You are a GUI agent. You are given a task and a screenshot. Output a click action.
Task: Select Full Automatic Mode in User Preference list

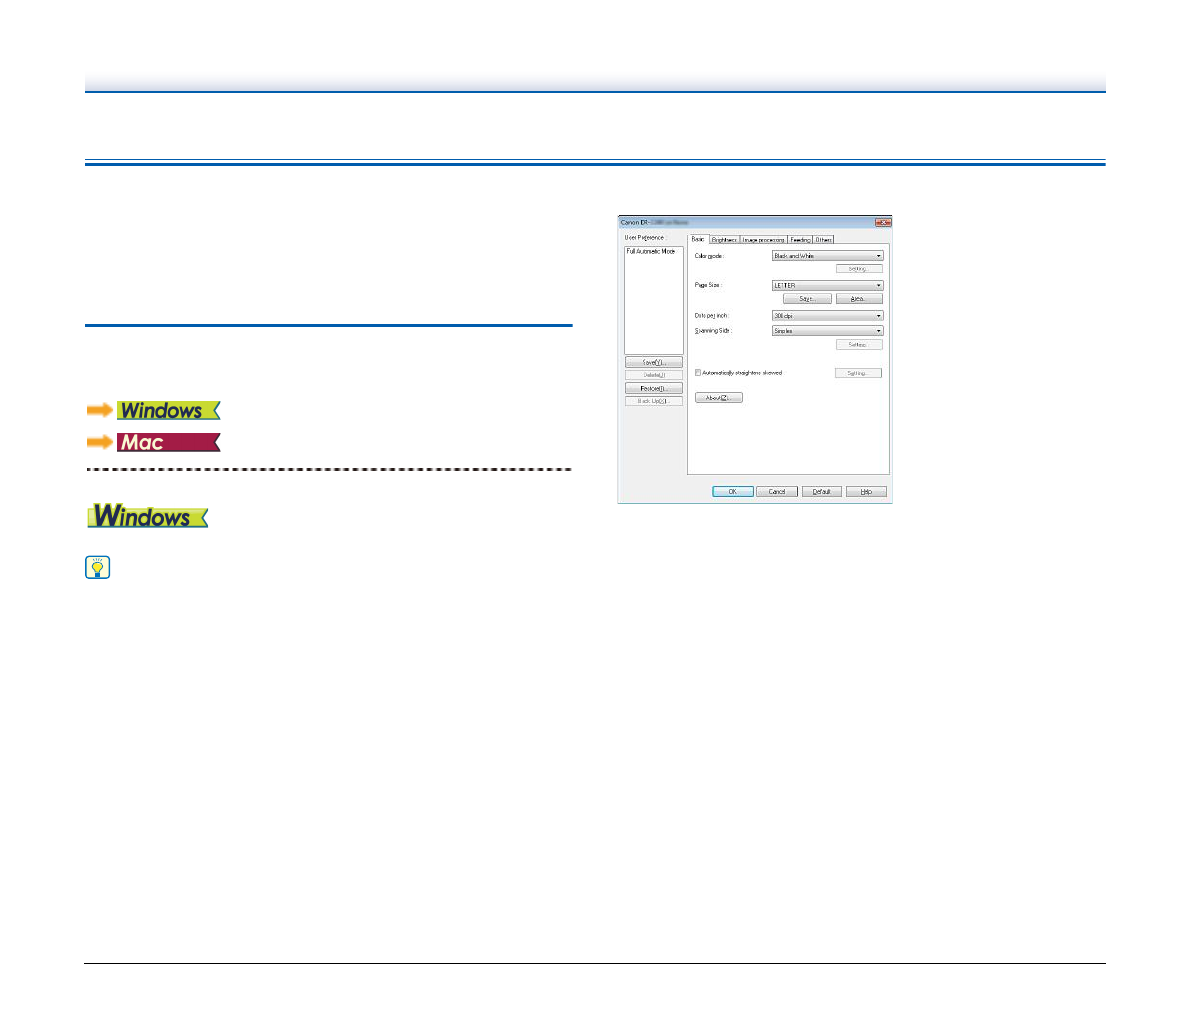pos(651,251)
